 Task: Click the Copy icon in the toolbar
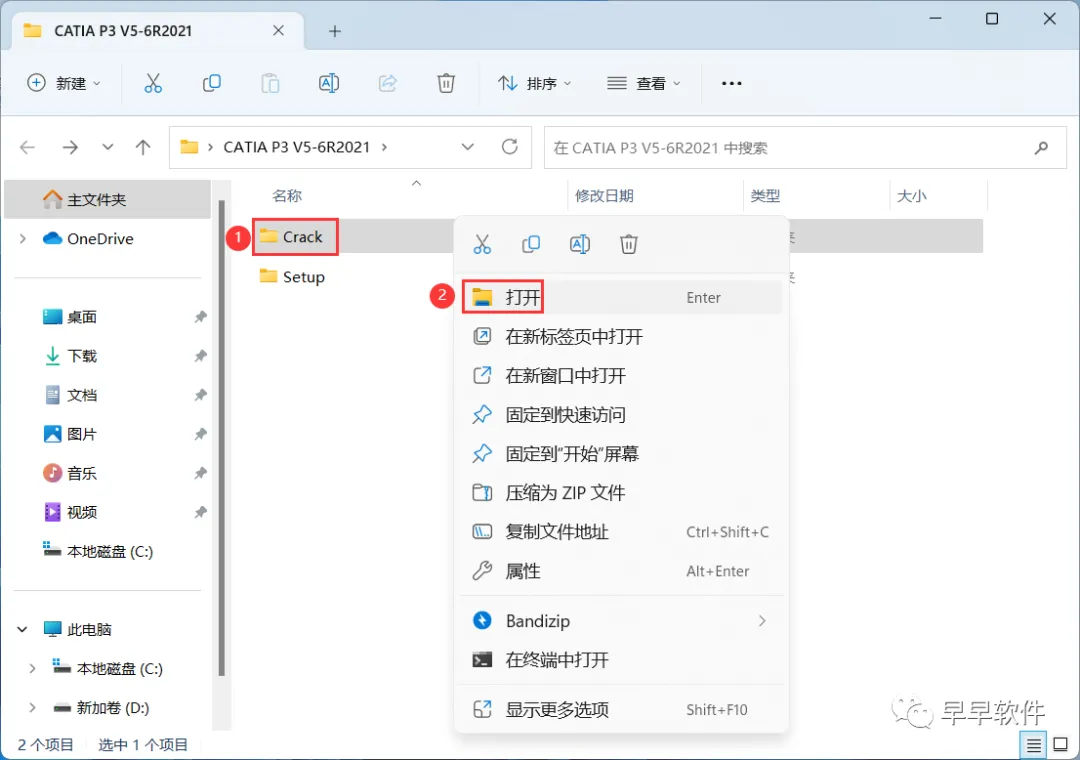click(211, 83)
